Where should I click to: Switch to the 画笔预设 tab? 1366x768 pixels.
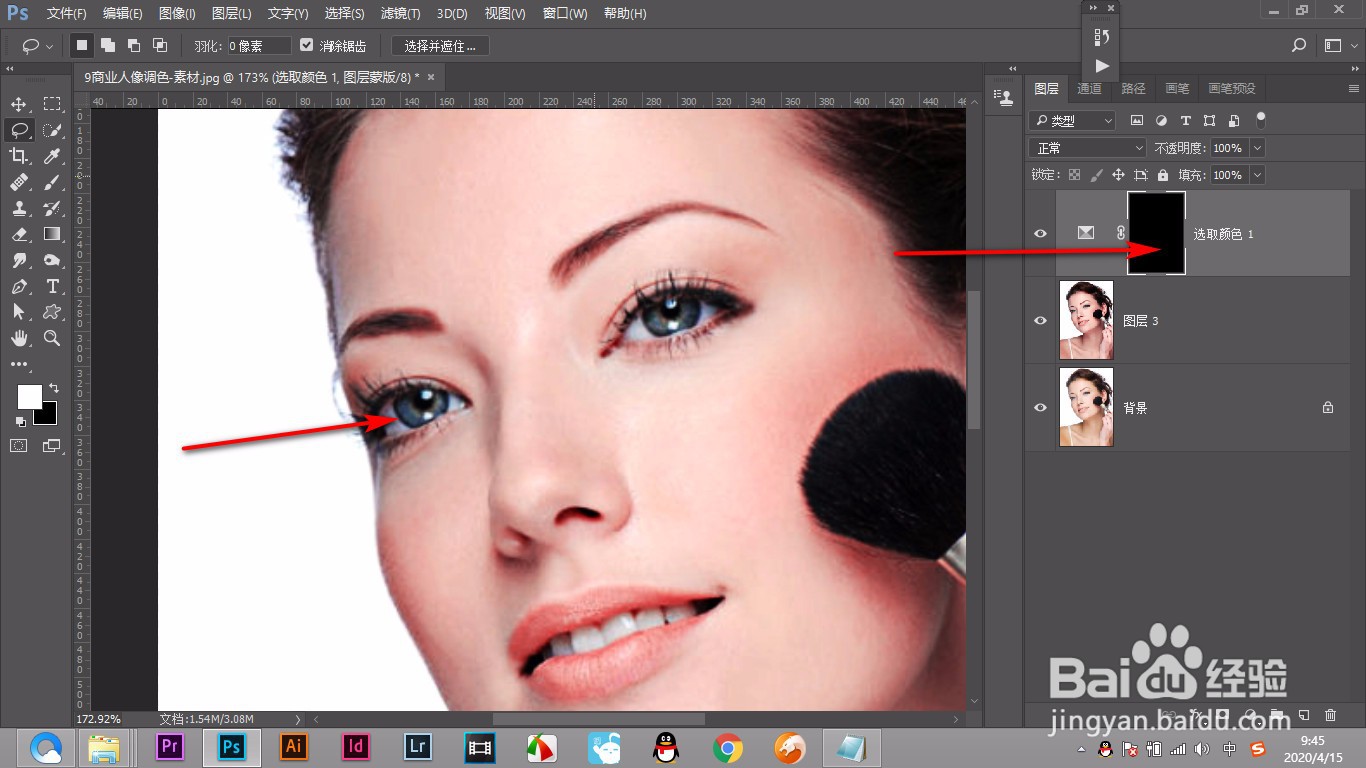click(1232, 88)
